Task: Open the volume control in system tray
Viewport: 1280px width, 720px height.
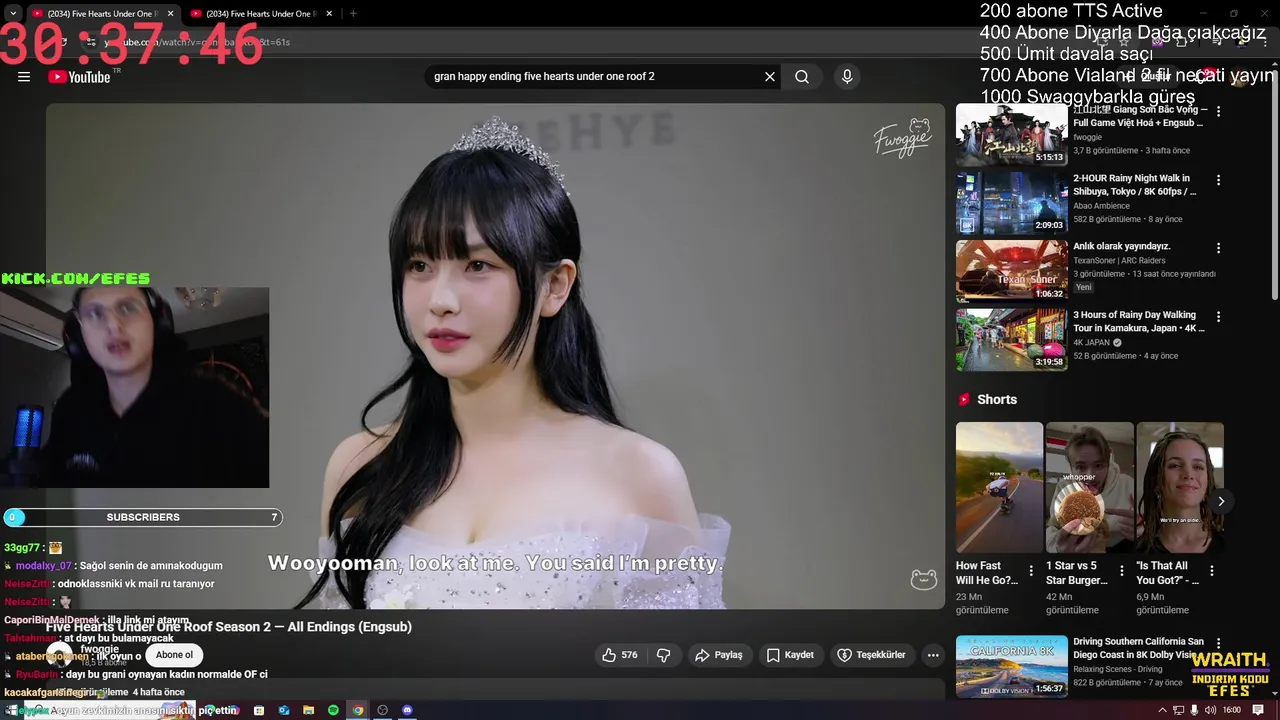Action: click(1211, 710)
